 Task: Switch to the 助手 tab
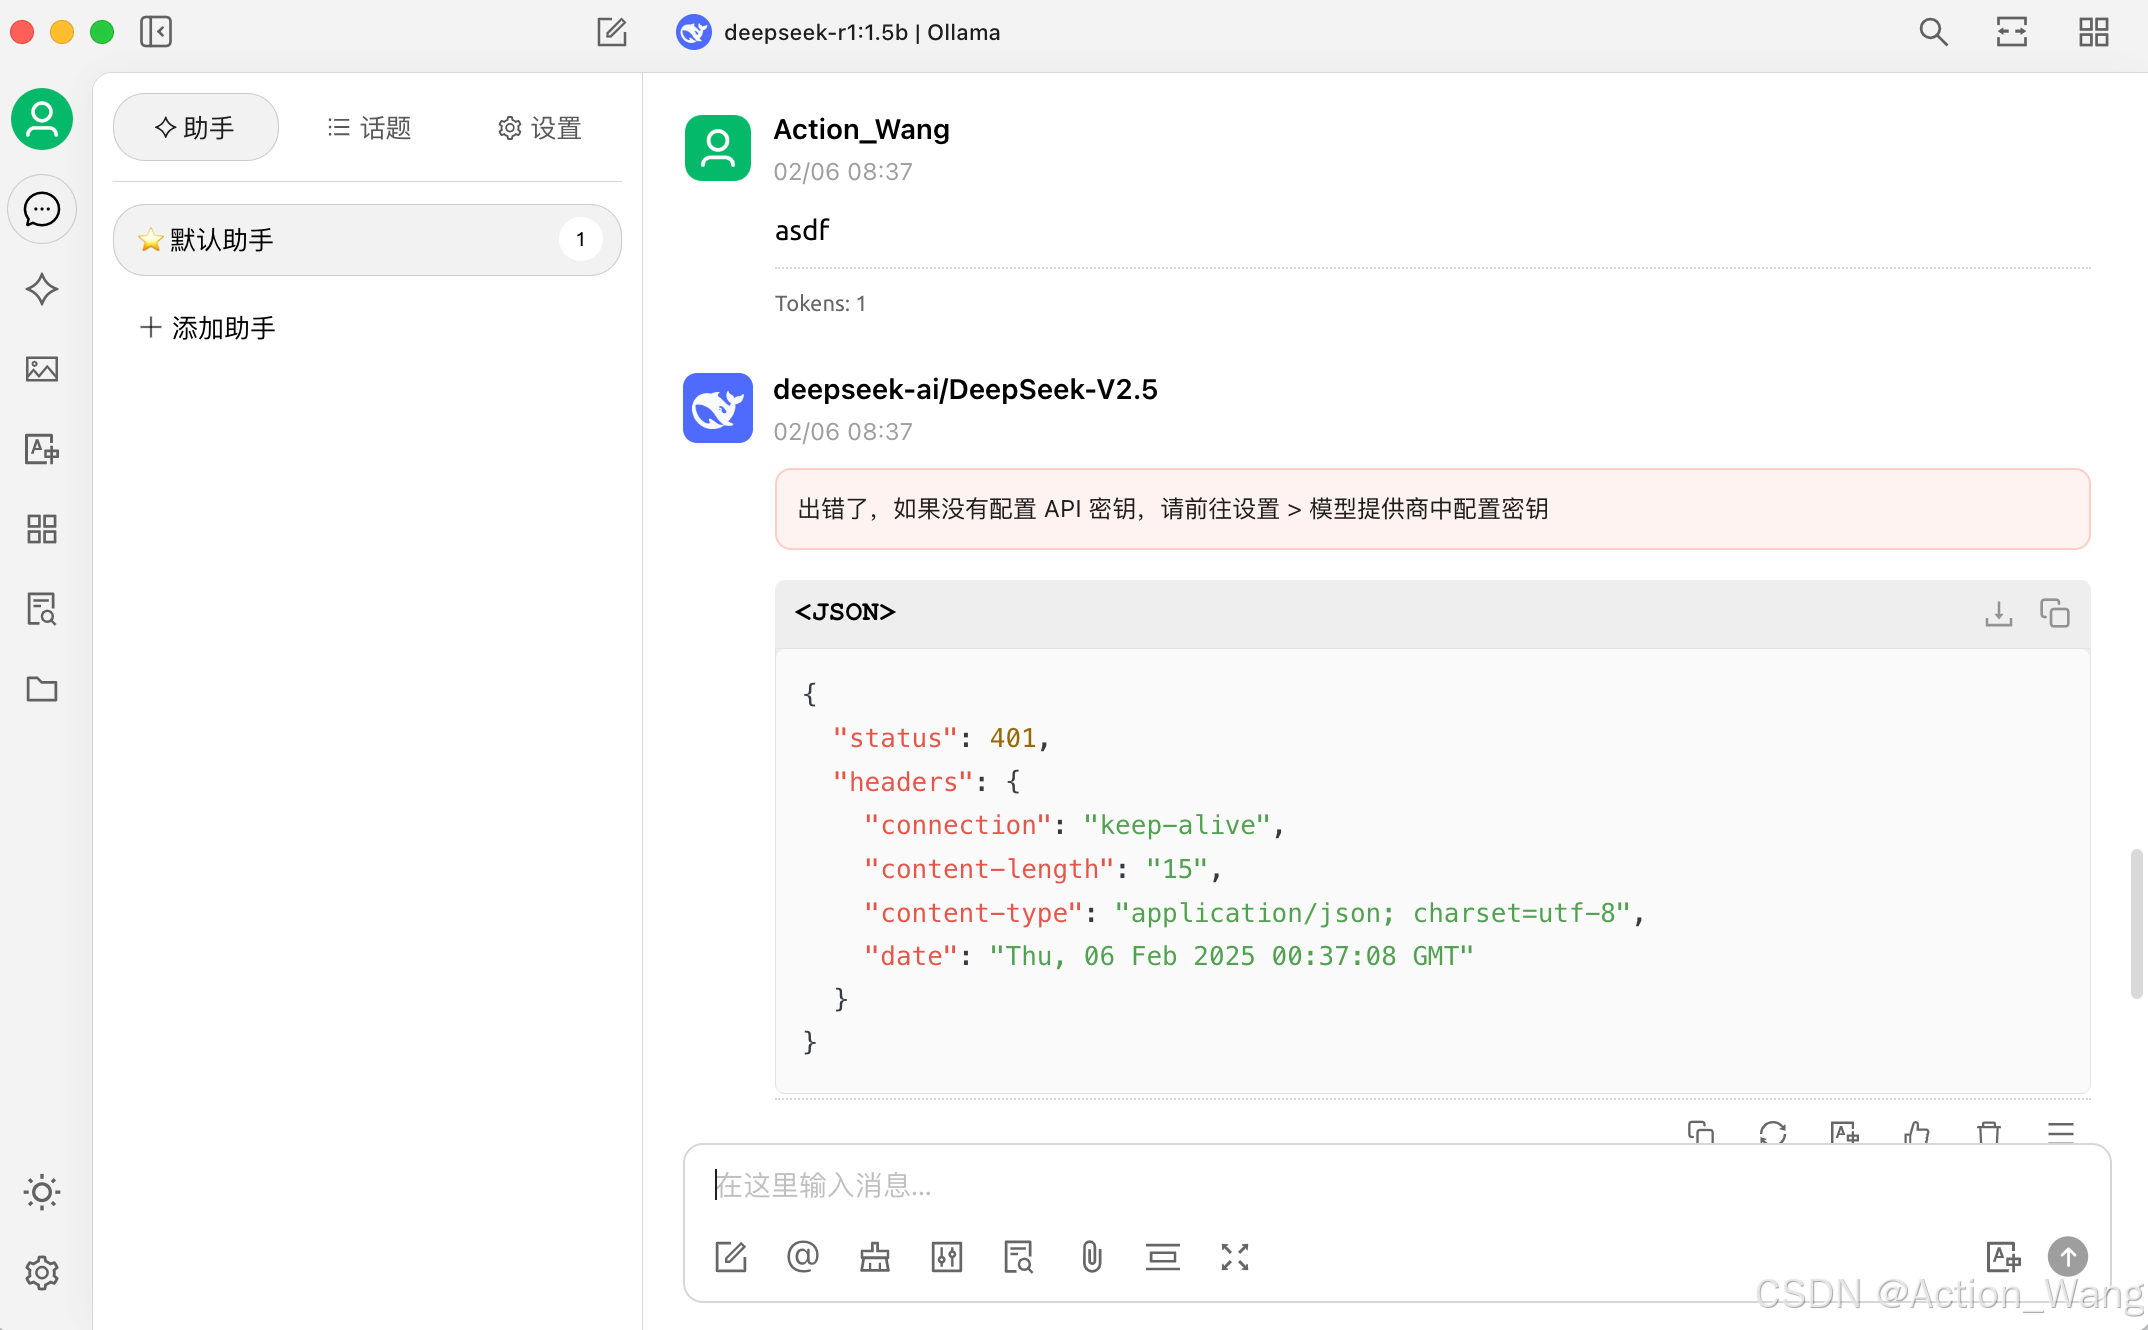[196, 127]
